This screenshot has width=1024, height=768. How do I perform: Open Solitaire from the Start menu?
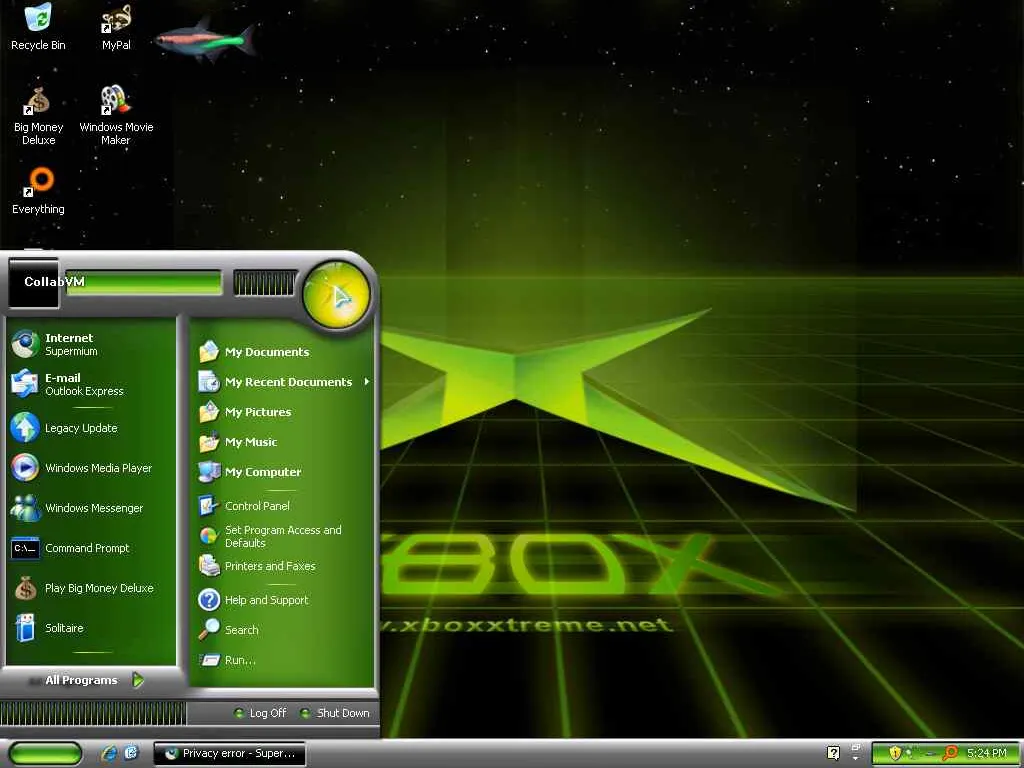(x=91, y=628)
